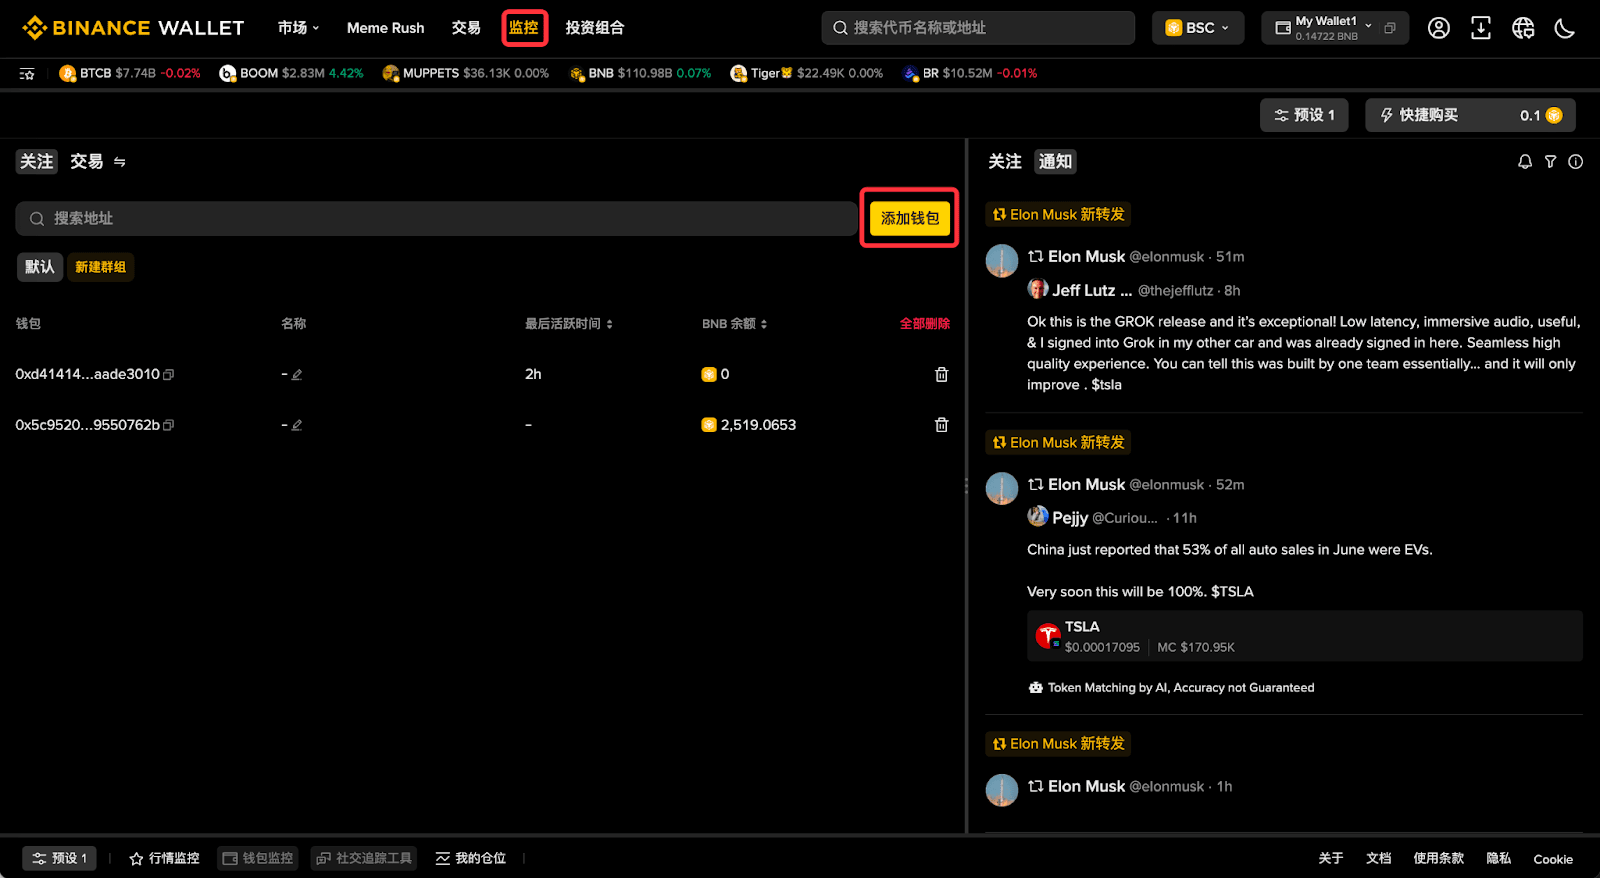Image resolution: width=1600 pixels, height=878 pixels.
Task: Open the BSC network selector
Action: pos(1198,28)
